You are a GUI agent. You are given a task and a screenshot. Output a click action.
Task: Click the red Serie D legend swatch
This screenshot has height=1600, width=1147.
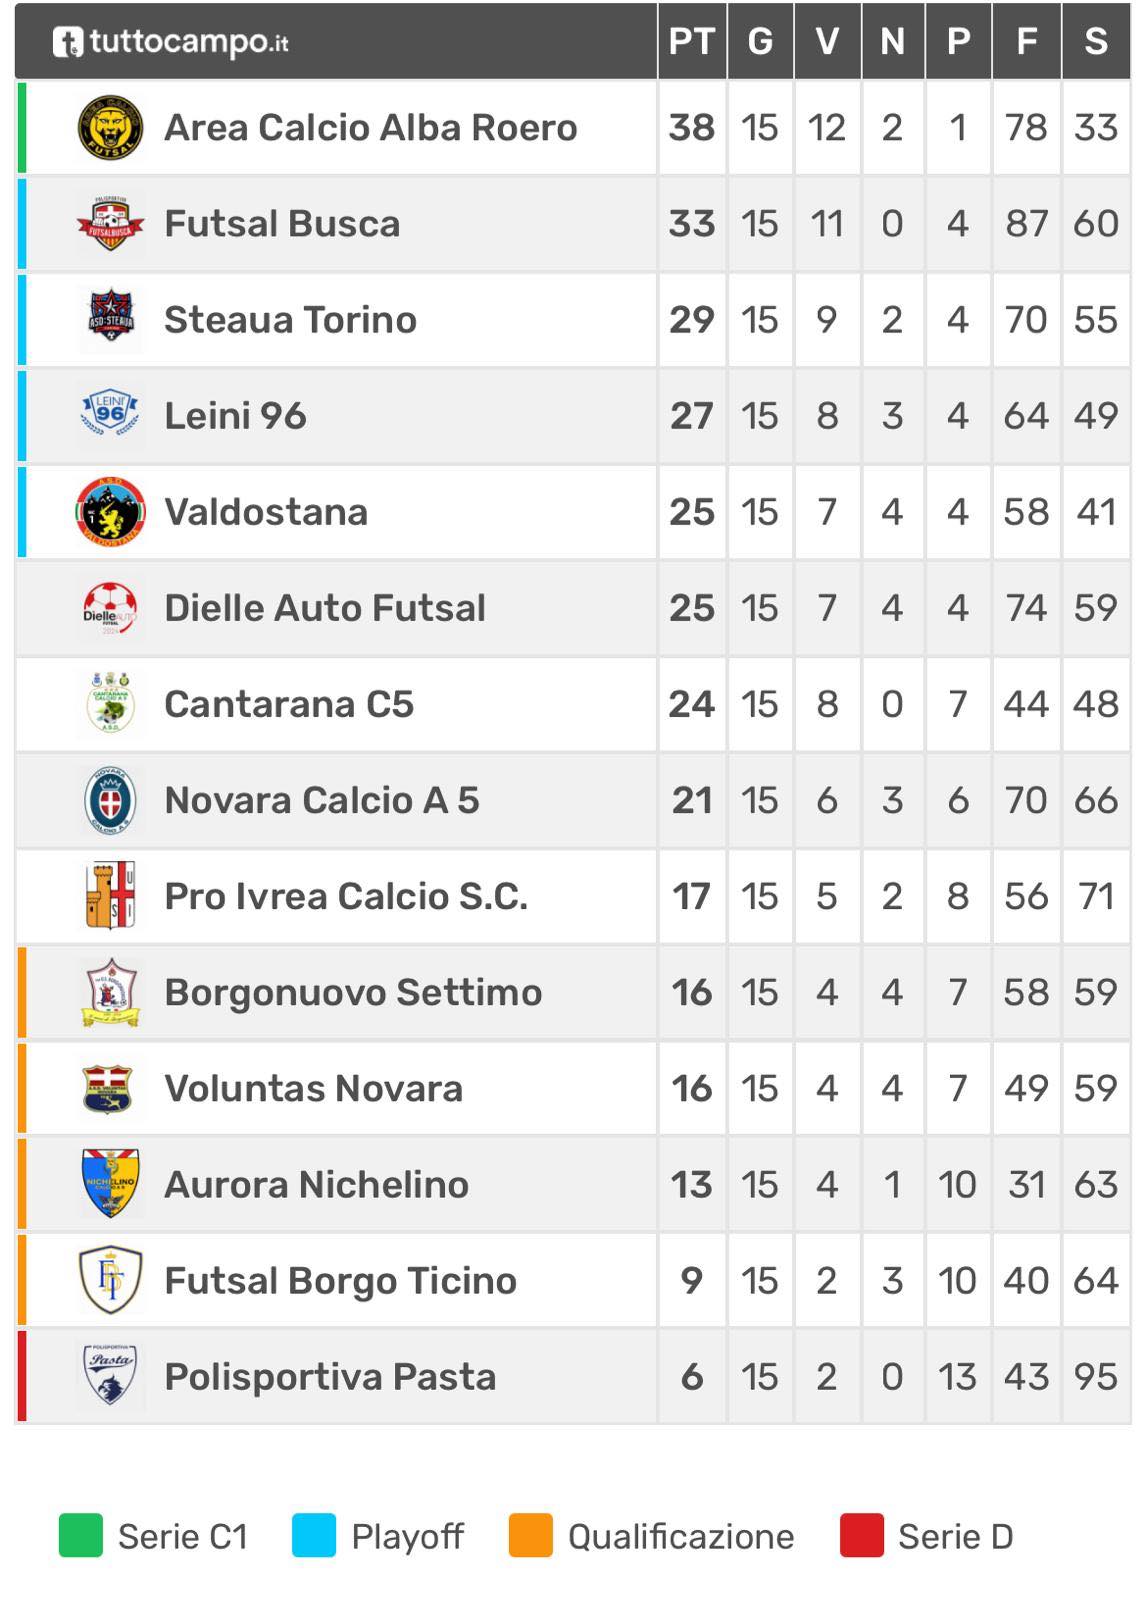862,1536
